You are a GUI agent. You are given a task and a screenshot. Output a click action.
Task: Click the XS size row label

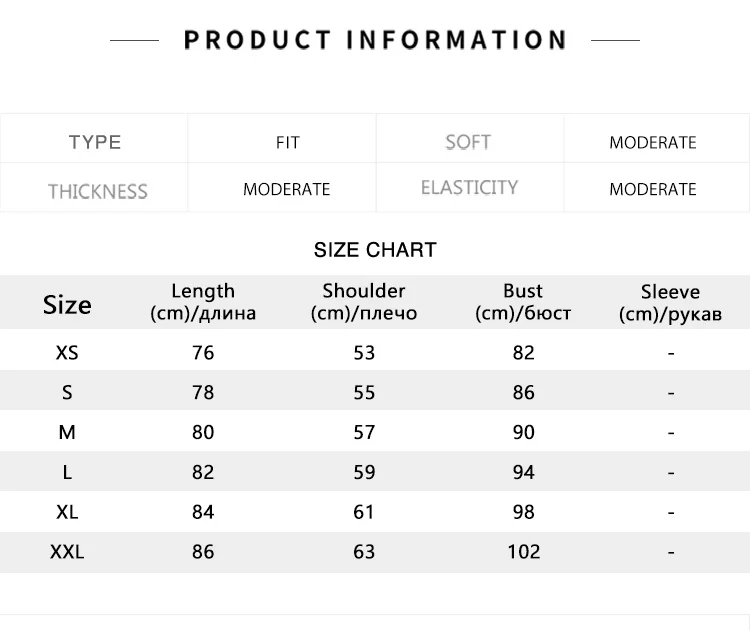67,353
